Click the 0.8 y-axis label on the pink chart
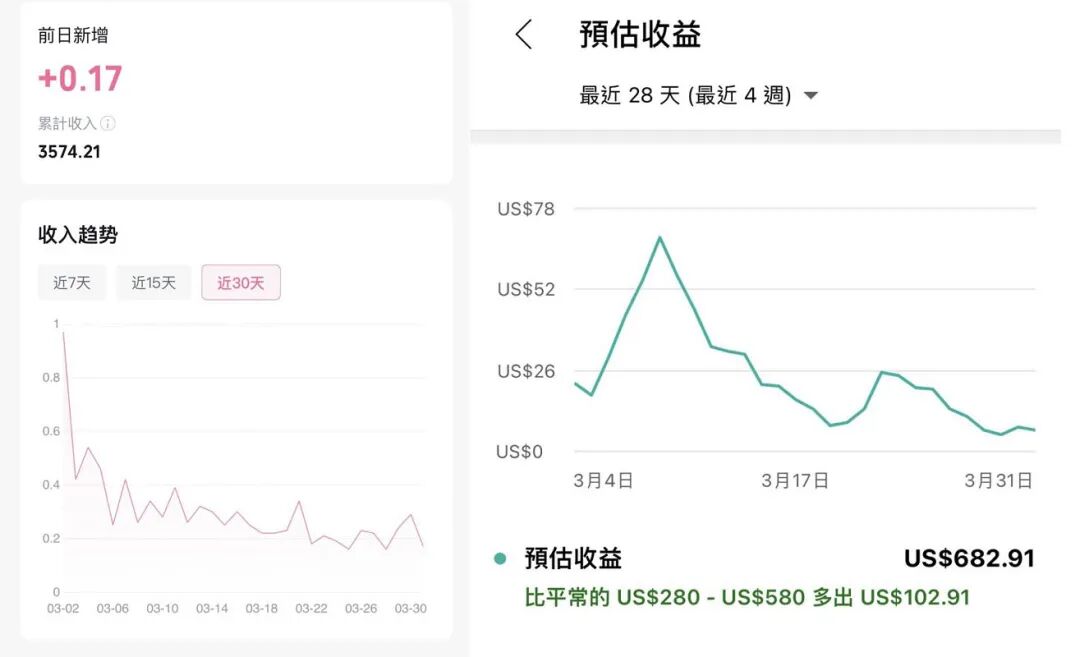This screenshot has width=1080, height=657. [x=51, y=377]
